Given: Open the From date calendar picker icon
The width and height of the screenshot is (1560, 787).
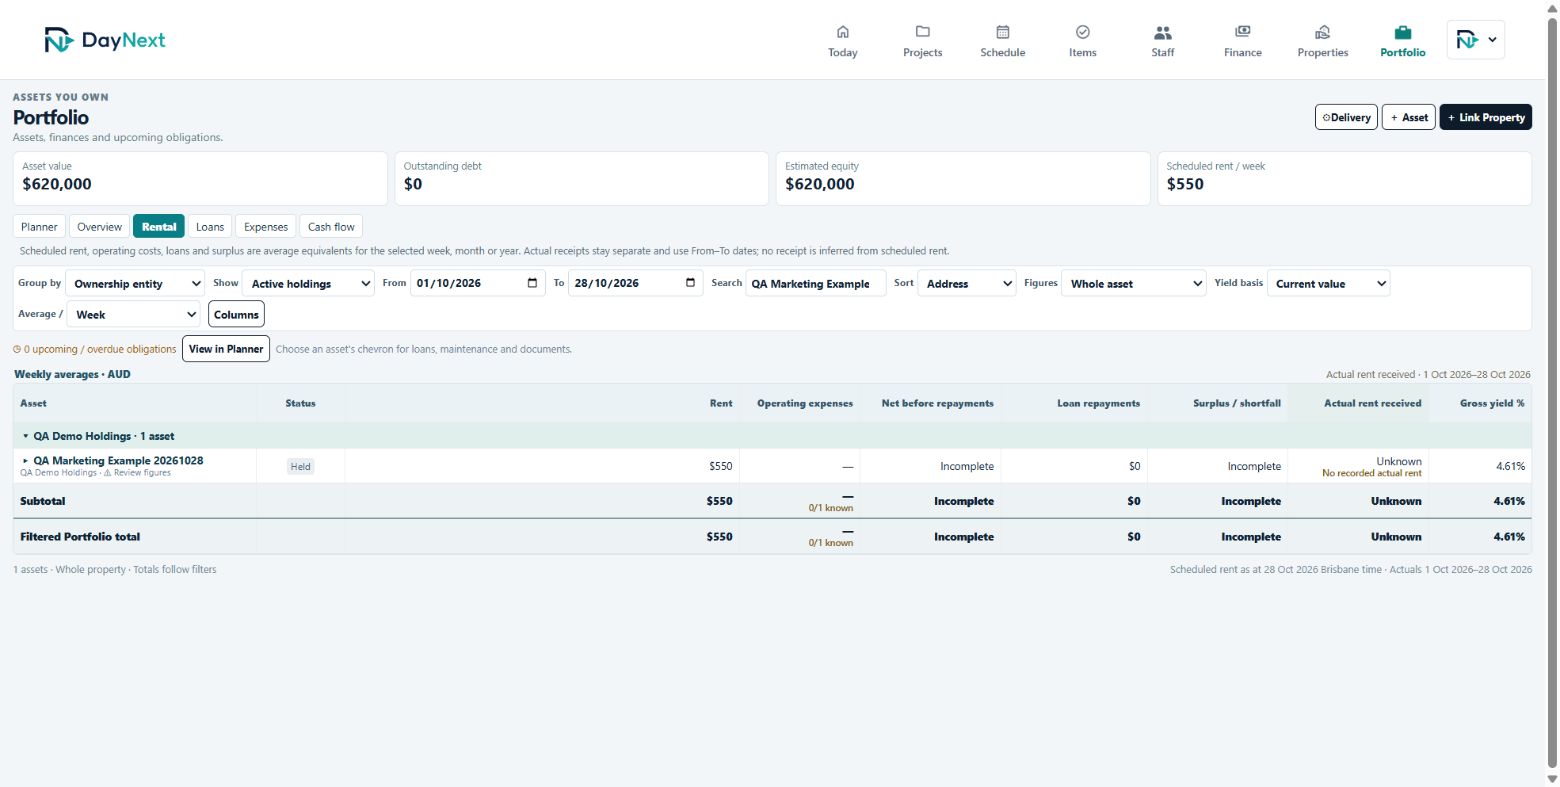Looking at the screenshot, I should pos(532,283).
